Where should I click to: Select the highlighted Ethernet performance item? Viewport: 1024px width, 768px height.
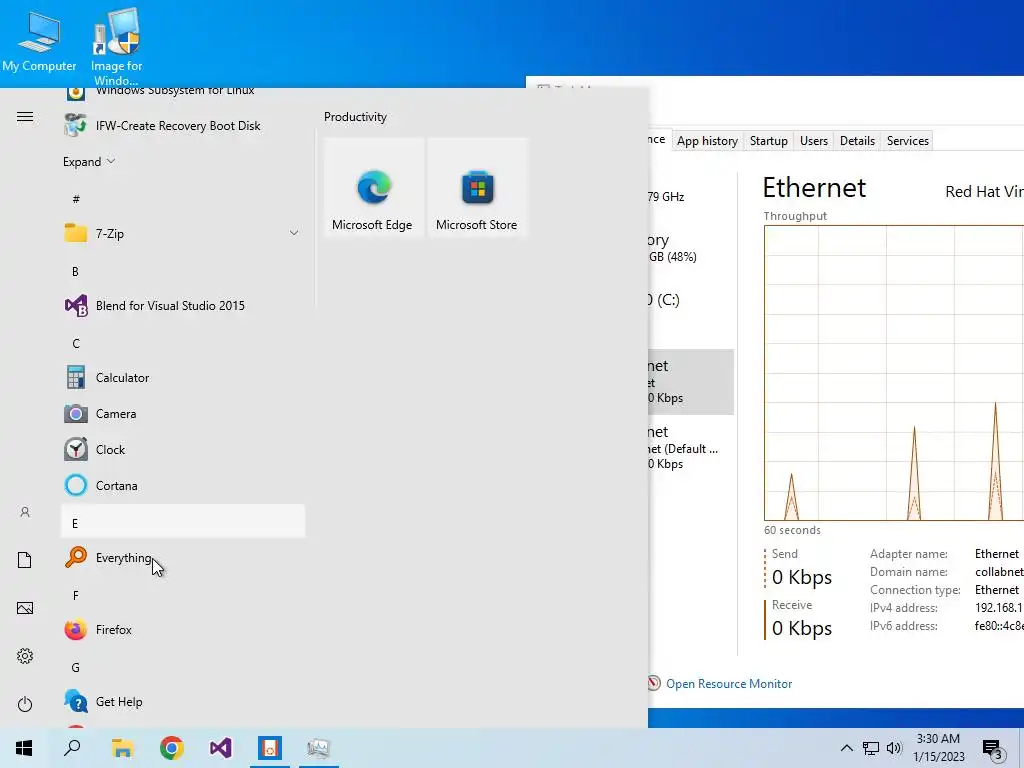pos(691,381)
